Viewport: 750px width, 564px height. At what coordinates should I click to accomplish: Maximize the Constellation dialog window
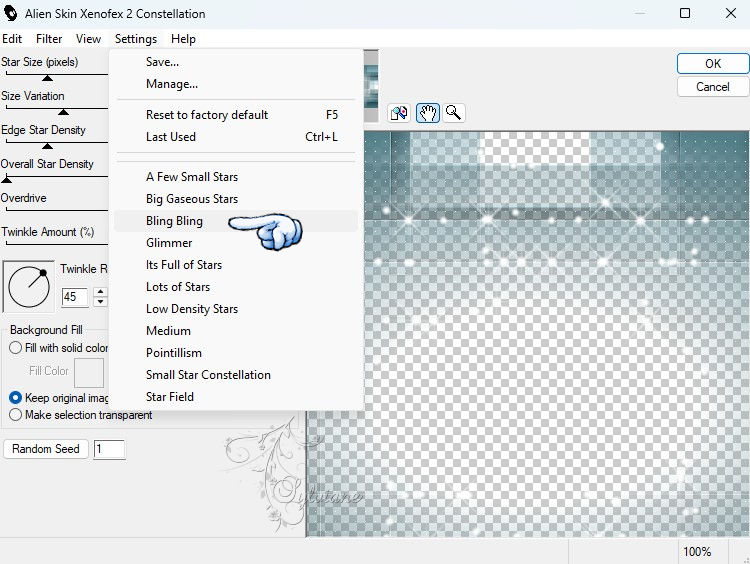click(685, 13)
